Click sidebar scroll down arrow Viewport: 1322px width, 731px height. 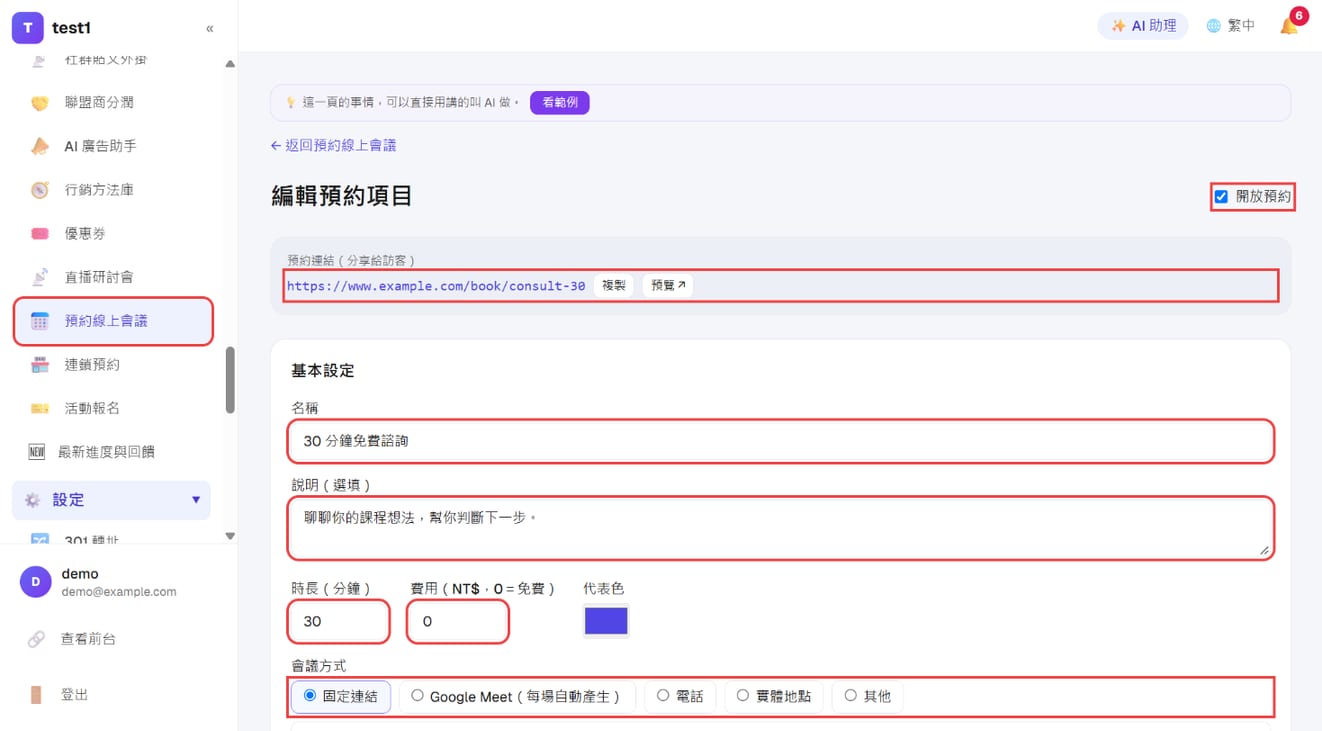coord(230,536)
